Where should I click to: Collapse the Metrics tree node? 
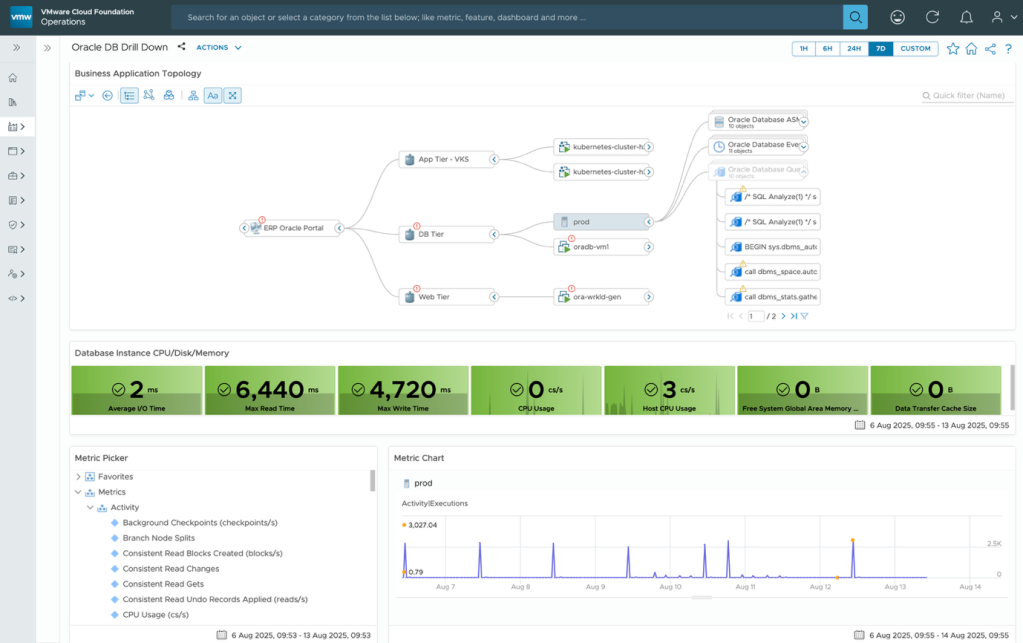[x=79, y=492]
